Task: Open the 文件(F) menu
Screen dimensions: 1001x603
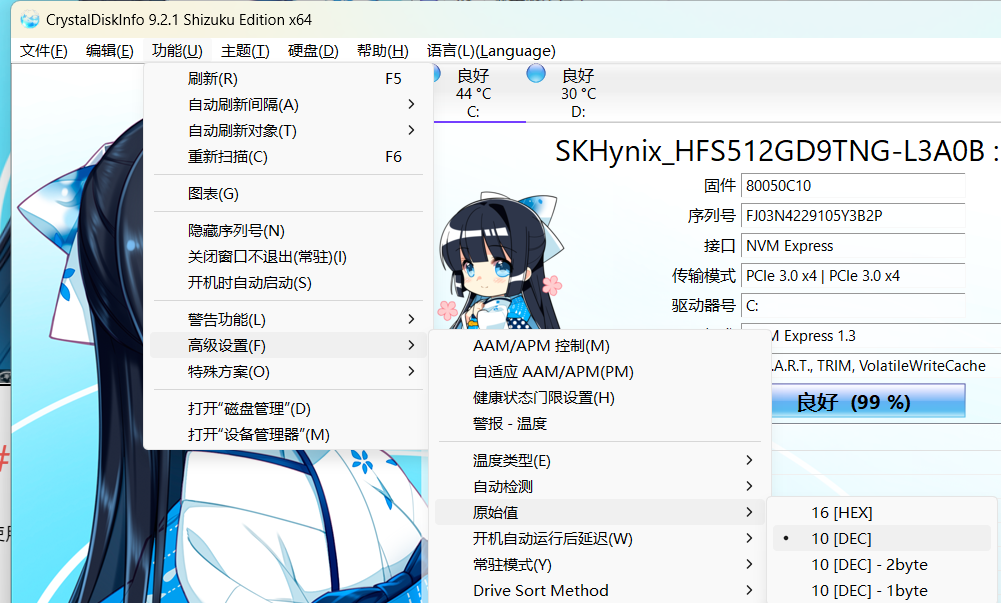Action: pos(43,50)
